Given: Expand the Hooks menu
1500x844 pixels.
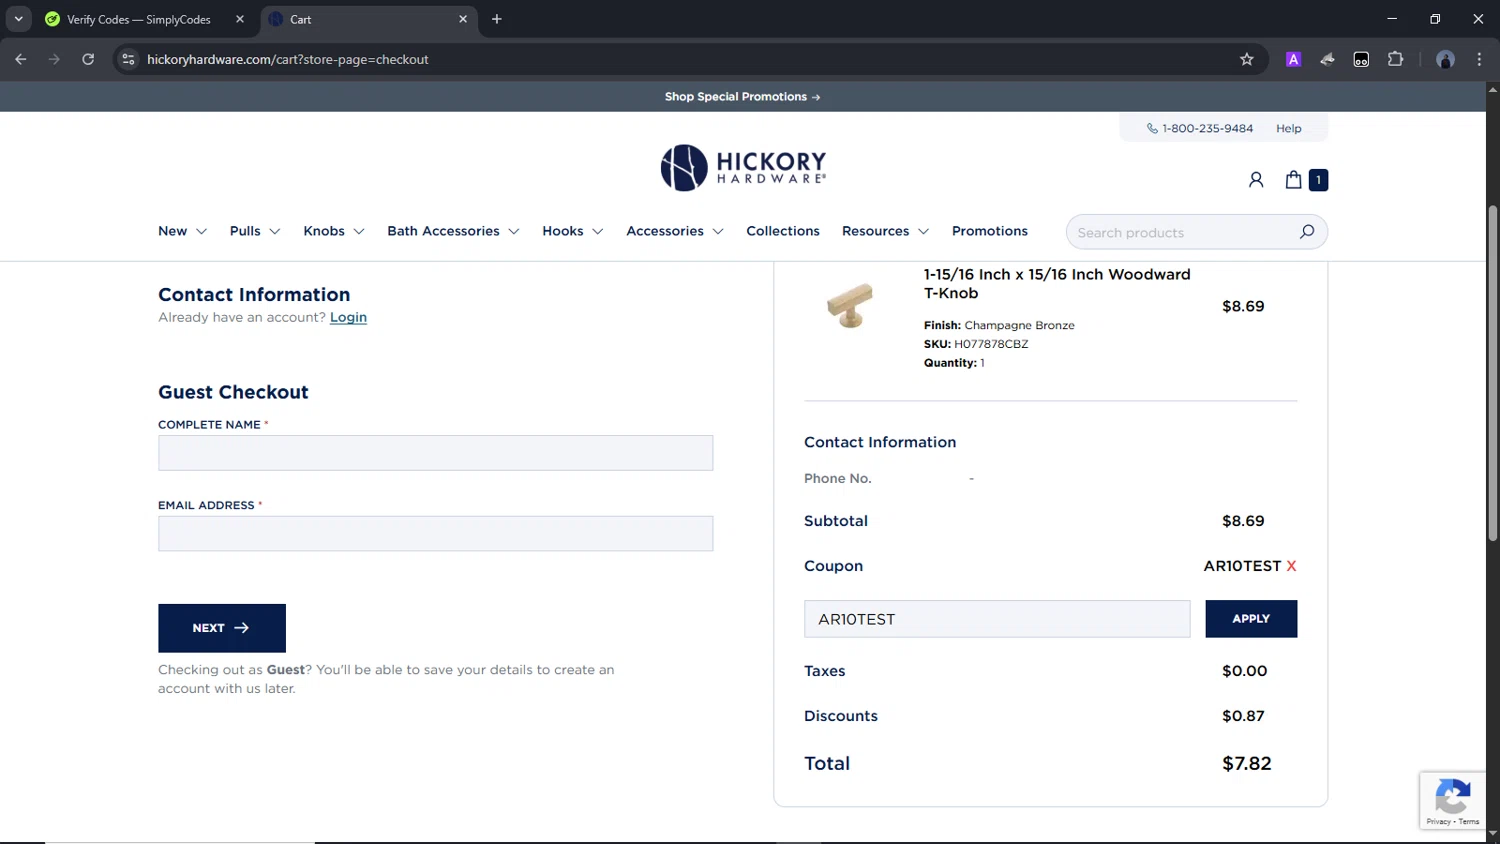Looking at the screenshot, I should pos(573,231).
